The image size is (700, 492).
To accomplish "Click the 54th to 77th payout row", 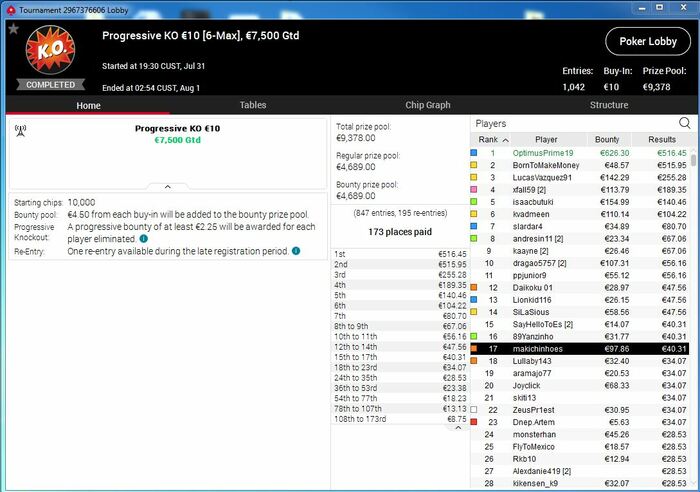I will click(400, 398).
